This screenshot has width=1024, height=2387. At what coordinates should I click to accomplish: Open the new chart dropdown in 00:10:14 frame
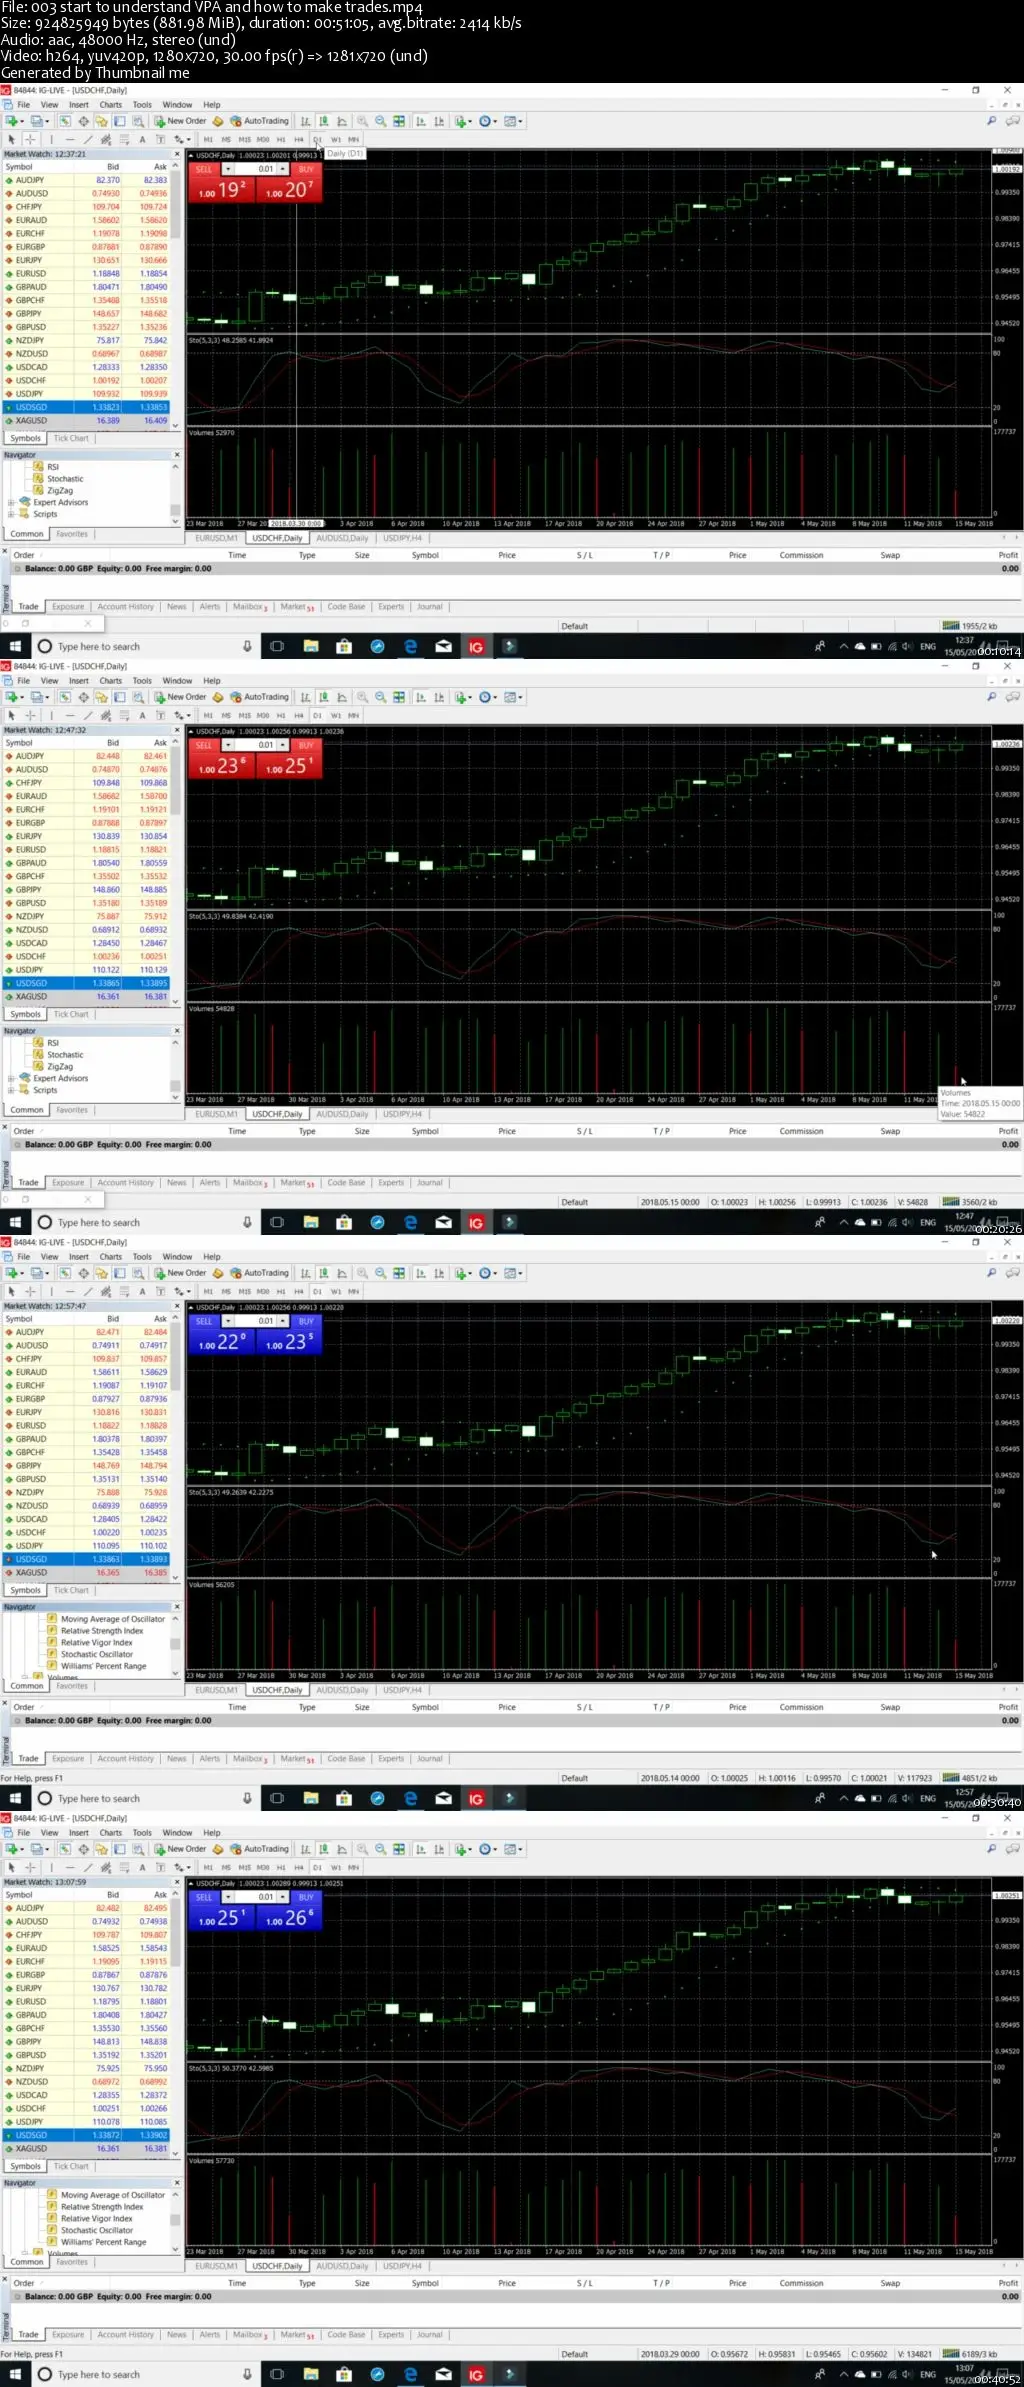(14, 121)
